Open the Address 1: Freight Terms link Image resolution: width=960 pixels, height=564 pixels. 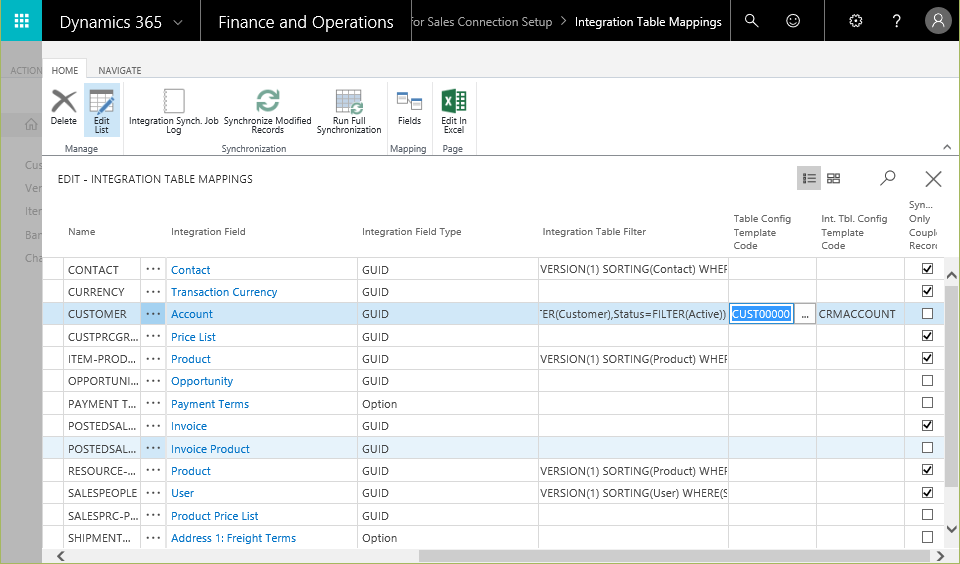coord(233,538)
